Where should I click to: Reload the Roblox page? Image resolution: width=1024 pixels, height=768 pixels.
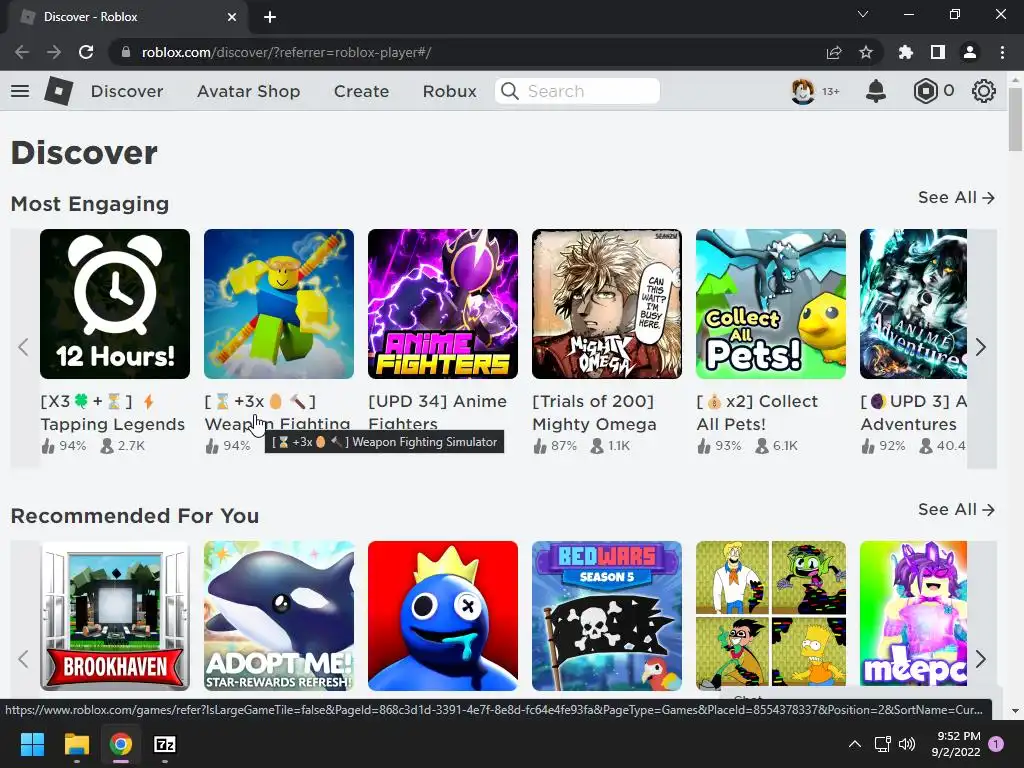click(x=86, y=52)
